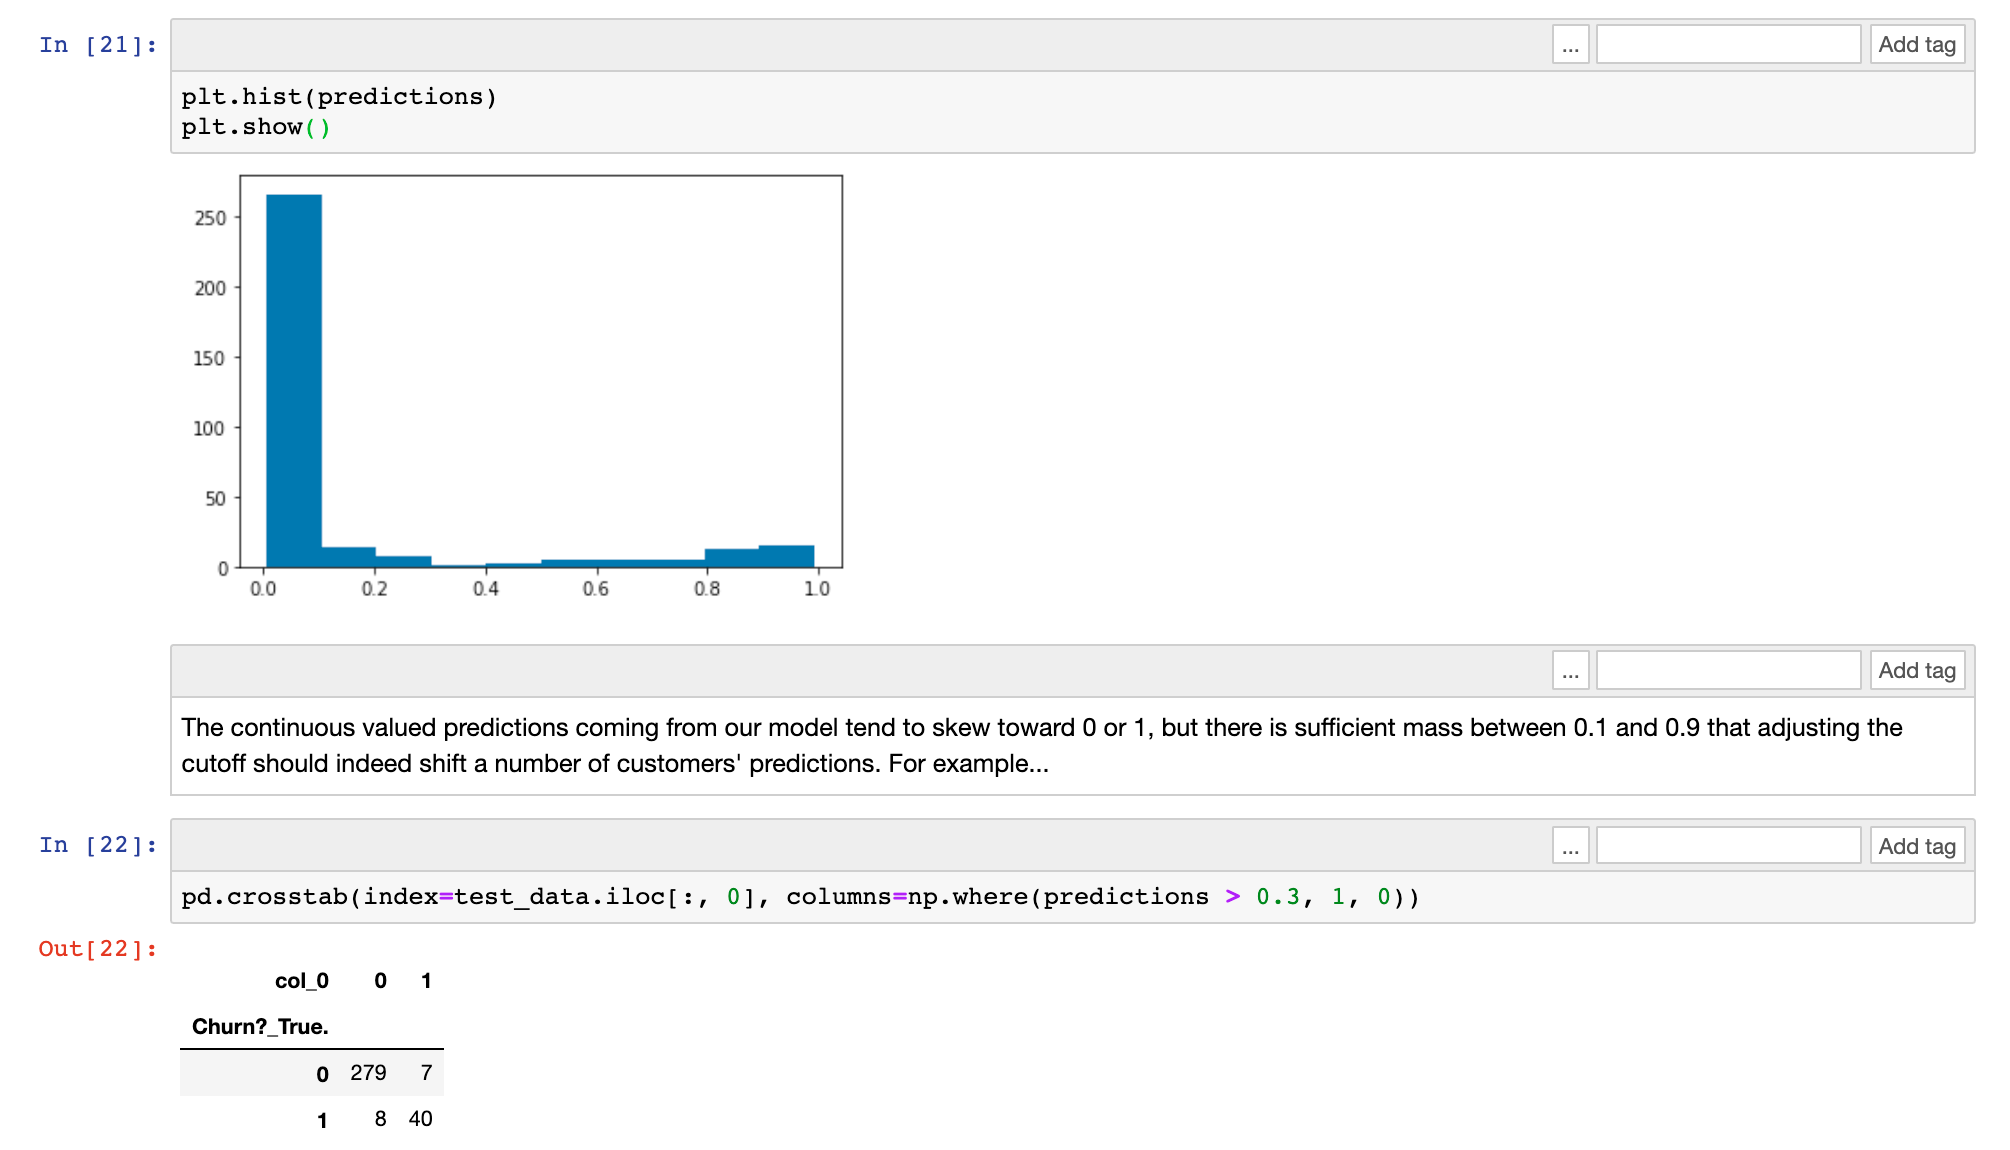2010x1150 pixels.
Task: Click the 279 value in crosstab
Action: point(368,1073)
